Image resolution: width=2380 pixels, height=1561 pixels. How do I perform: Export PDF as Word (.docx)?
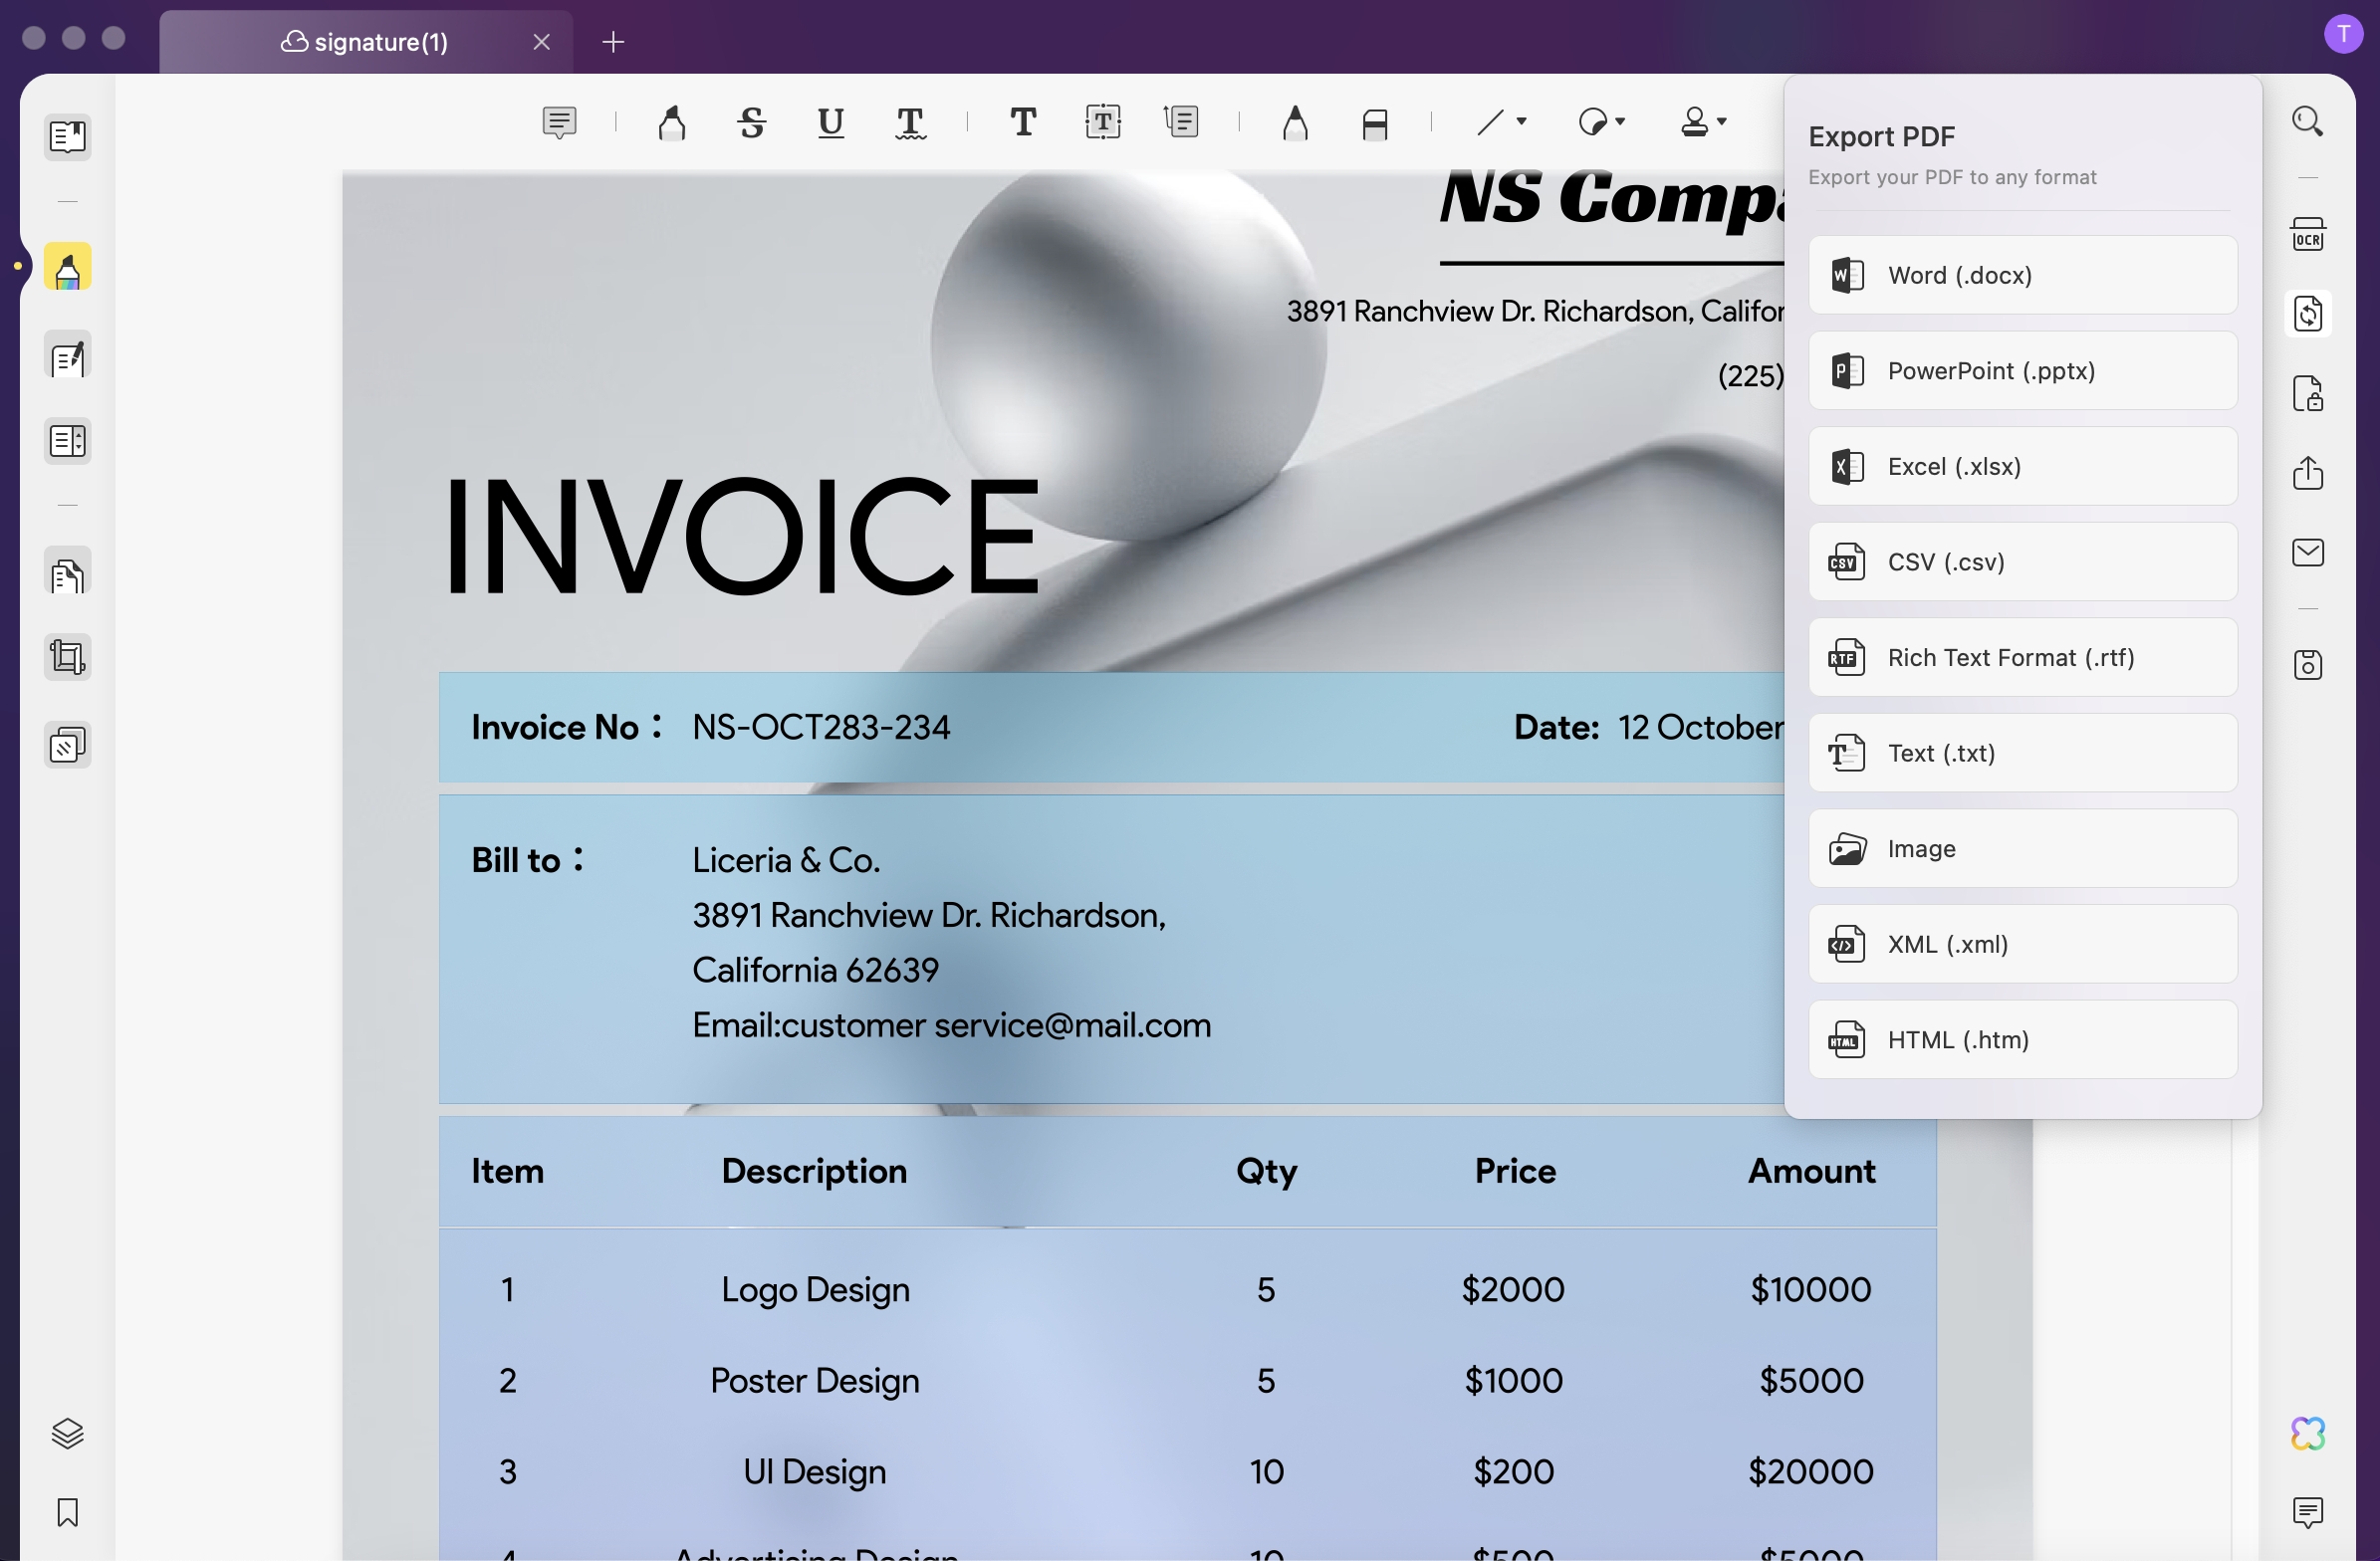(2022, 275)
